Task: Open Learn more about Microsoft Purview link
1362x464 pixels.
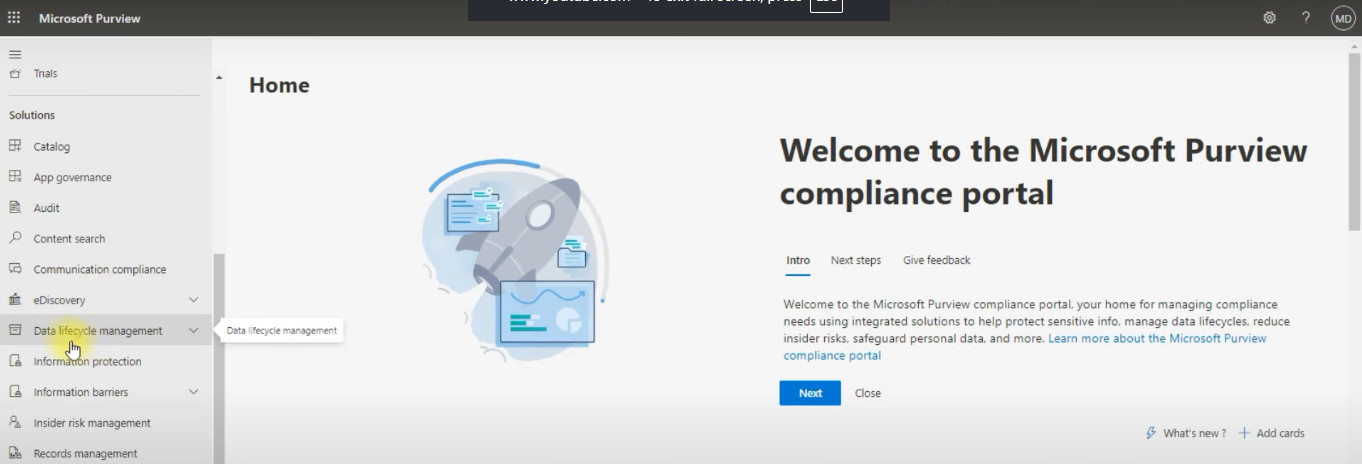Action: (1156, 339)
